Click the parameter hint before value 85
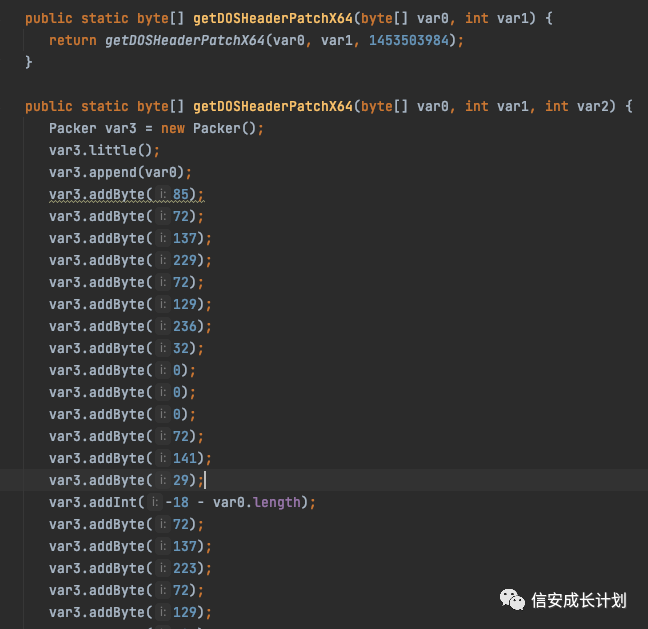648x629 pixels. pyautogui.click(x=163, y=194)
